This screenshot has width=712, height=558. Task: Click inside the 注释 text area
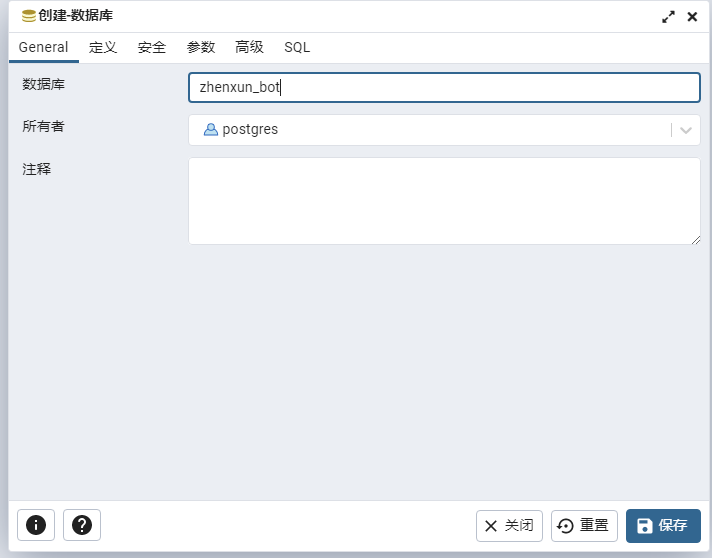(x=444, y=201)
